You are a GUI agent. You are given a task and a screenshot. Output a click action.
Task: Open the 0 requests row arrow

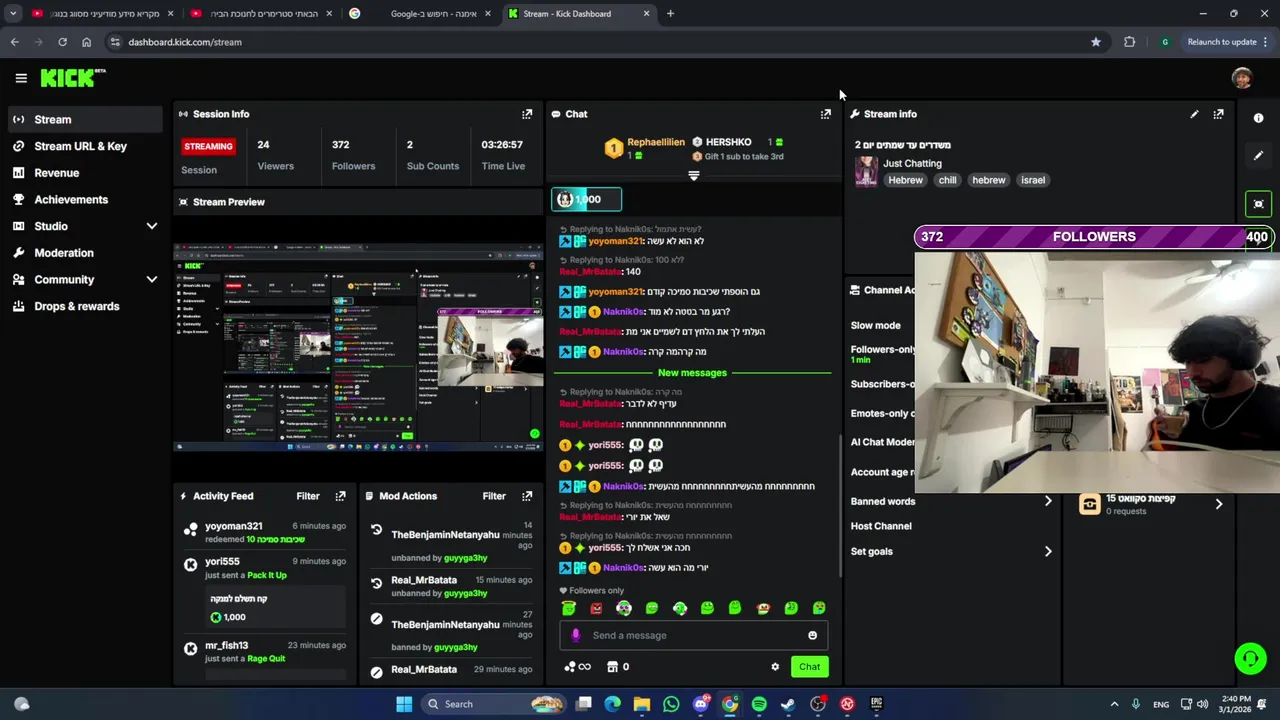tap(1218, 504)
